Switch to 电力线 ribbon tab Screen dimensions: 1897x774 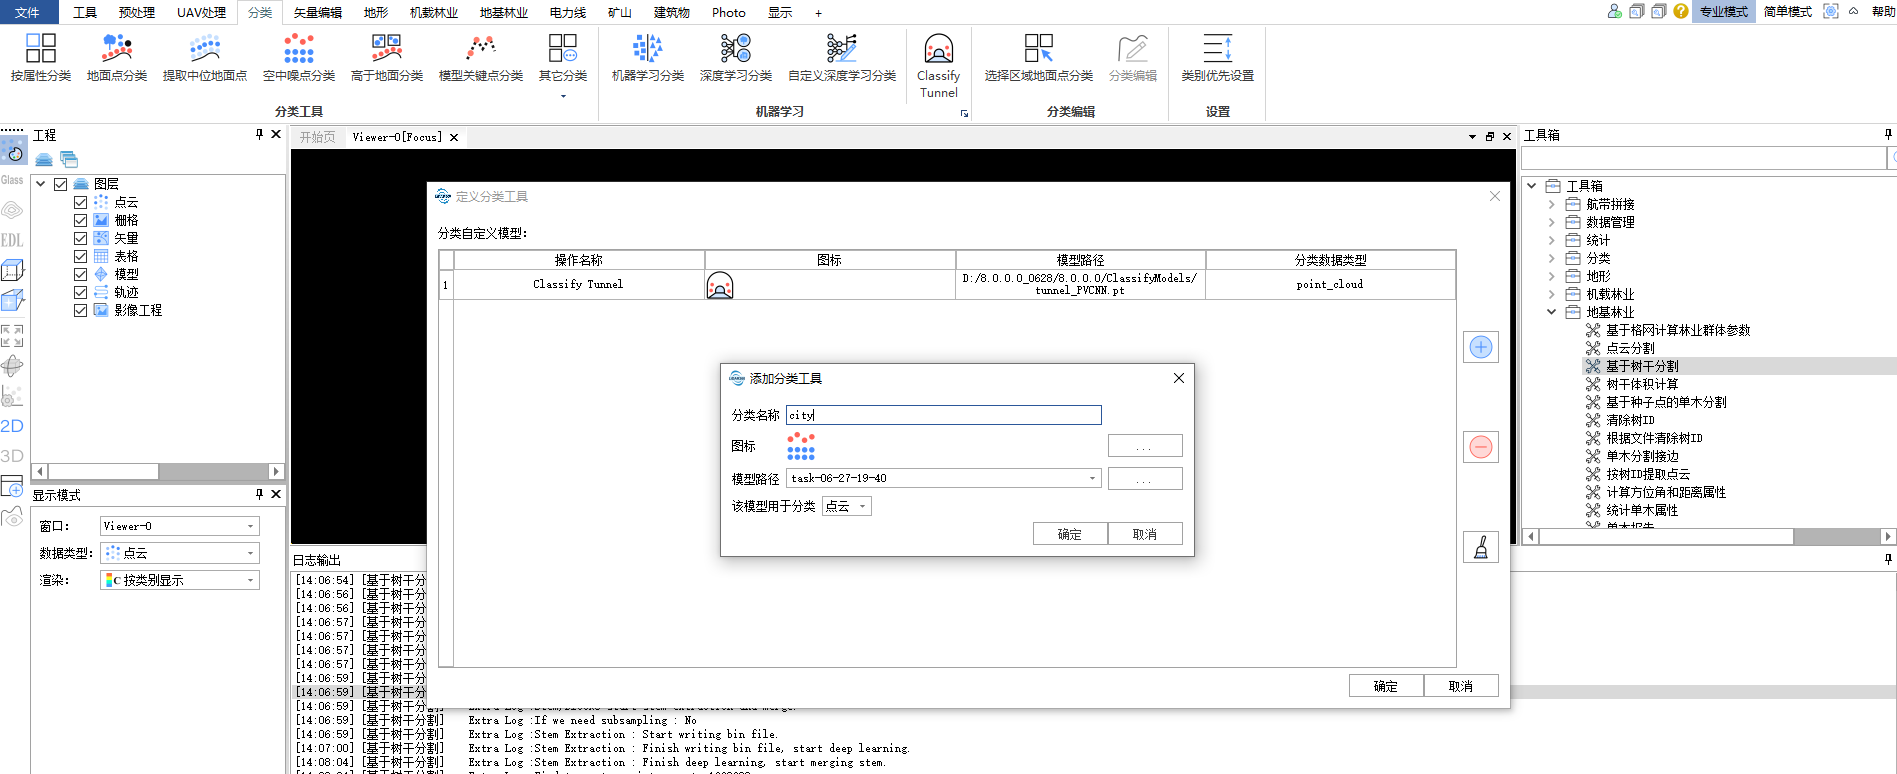point(568,12)
